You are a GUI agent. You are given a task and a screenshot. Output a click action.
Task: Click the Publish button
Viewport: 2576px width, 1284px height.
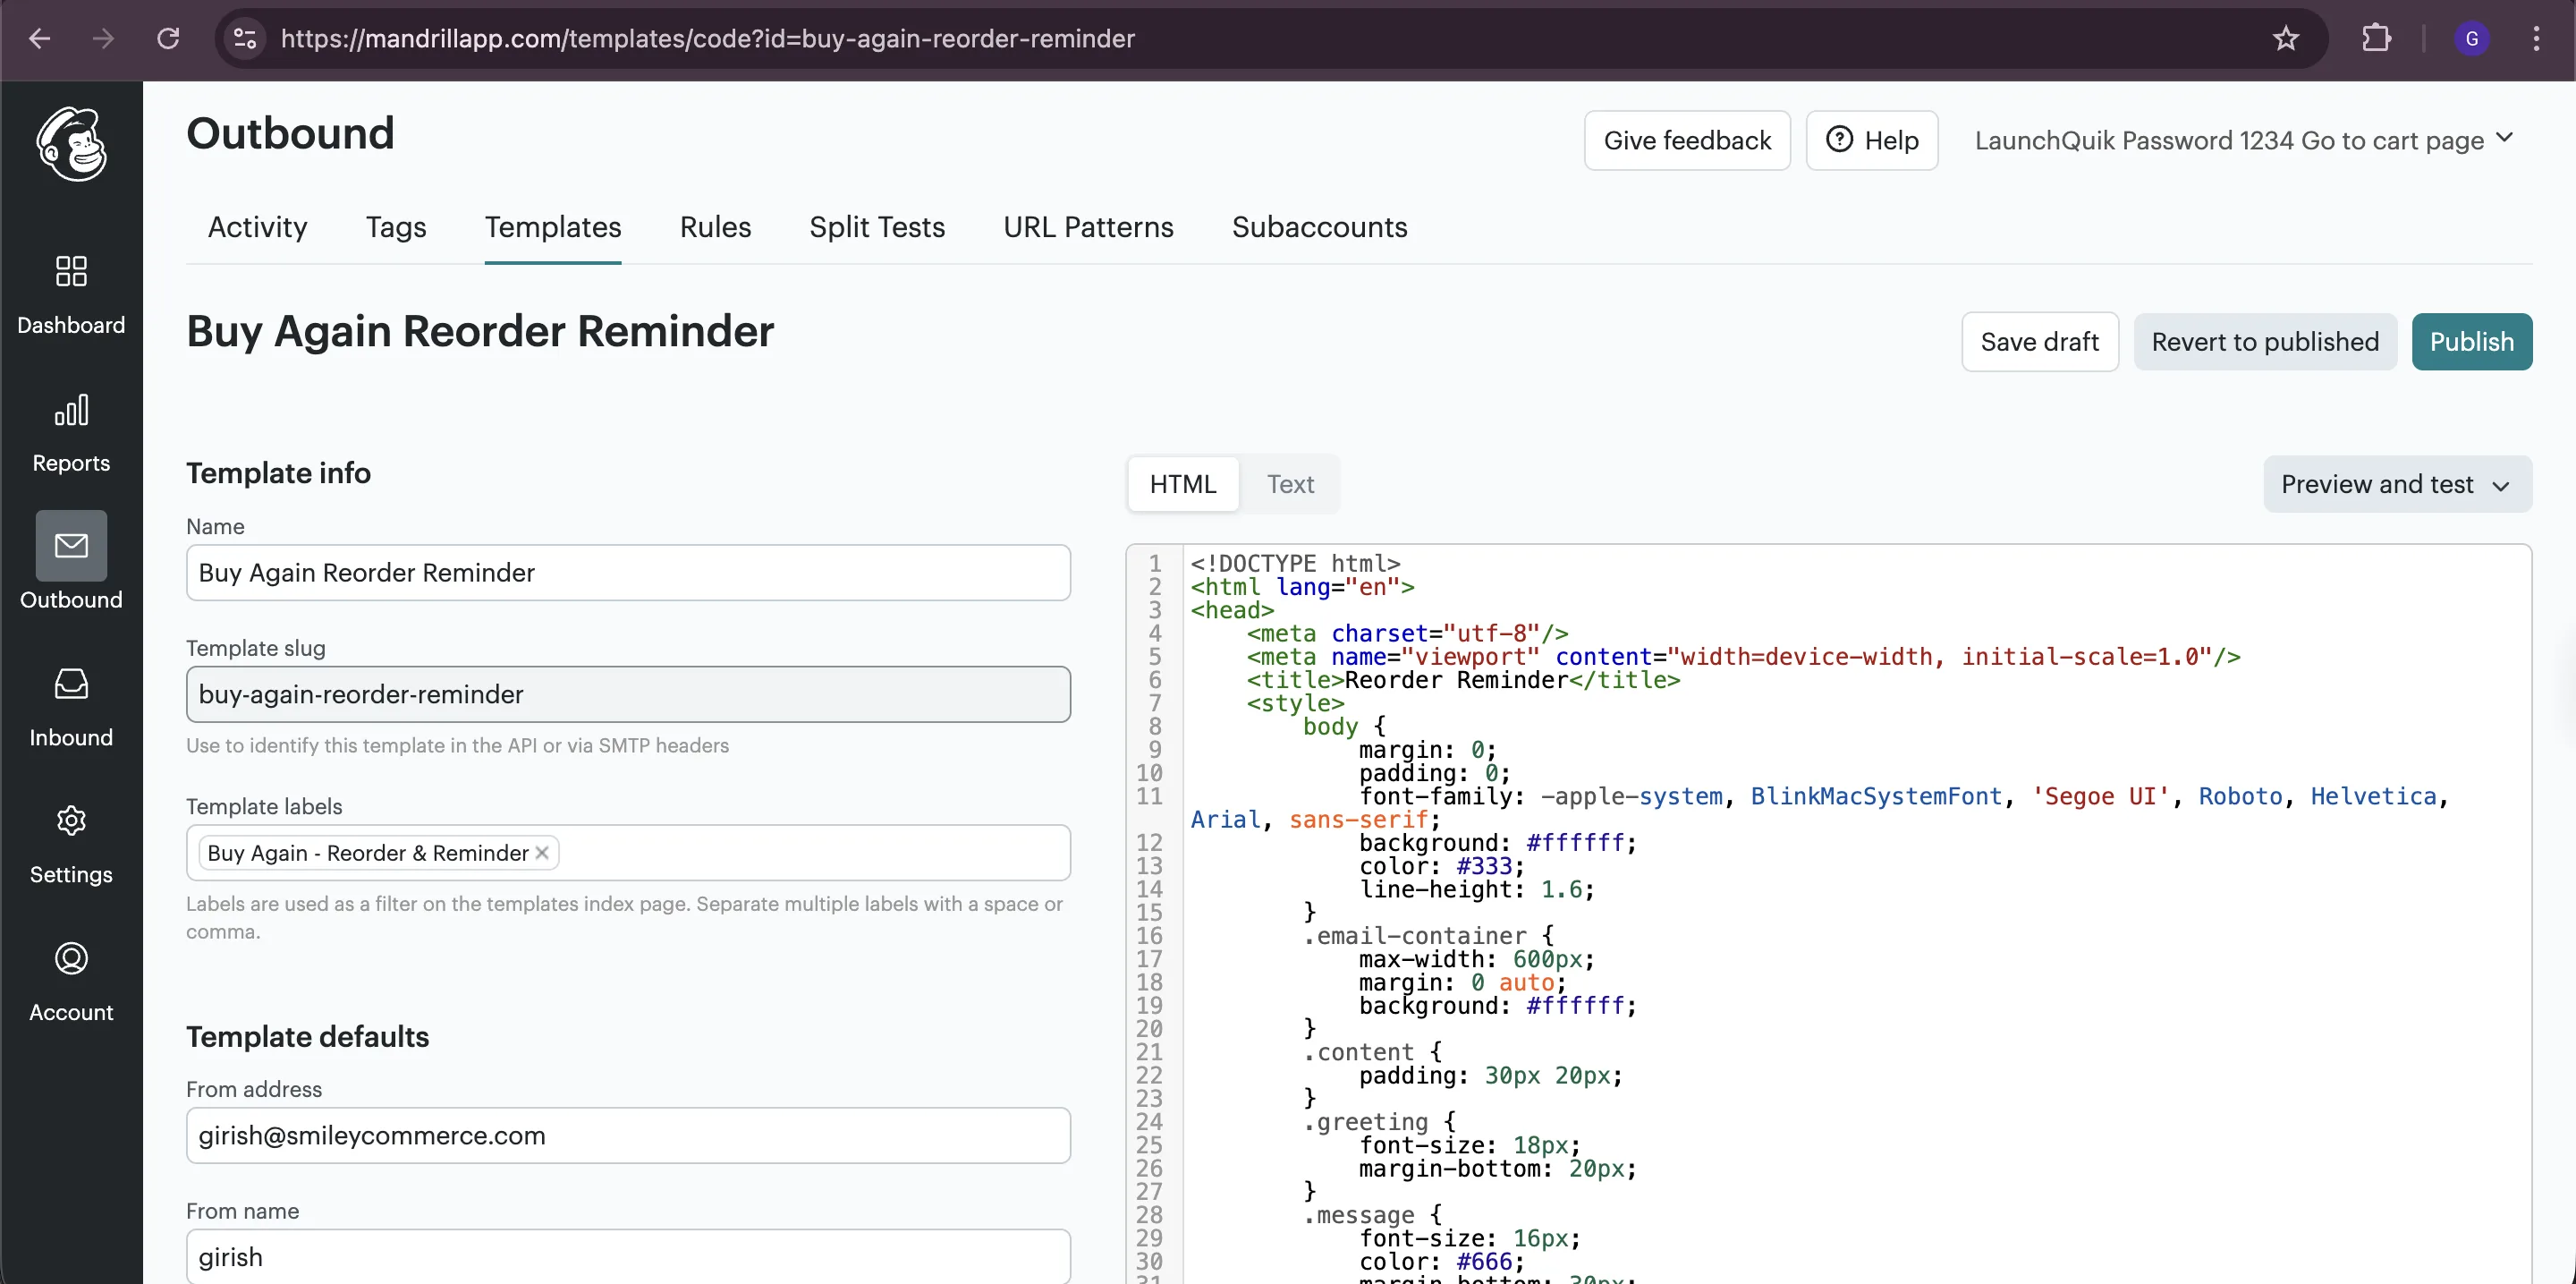coord(2472,342)
